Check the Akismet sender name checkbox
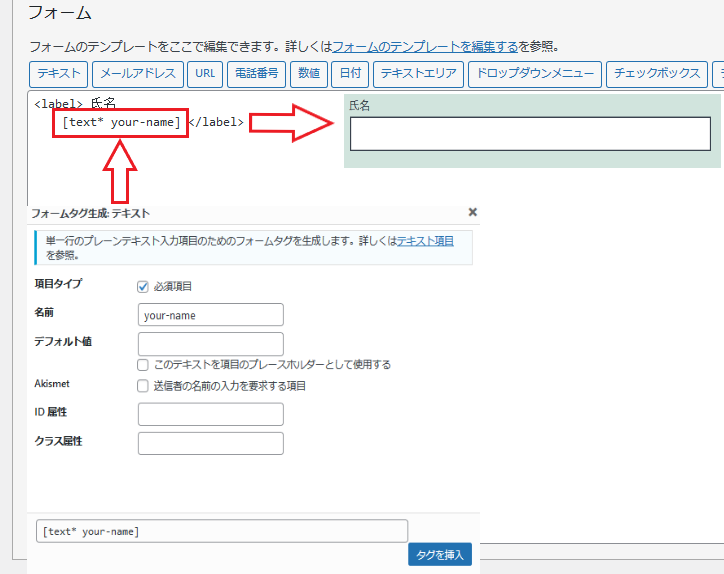Image resolution: width=724 pixels, height=574 pixels. (x=144, y=385)
